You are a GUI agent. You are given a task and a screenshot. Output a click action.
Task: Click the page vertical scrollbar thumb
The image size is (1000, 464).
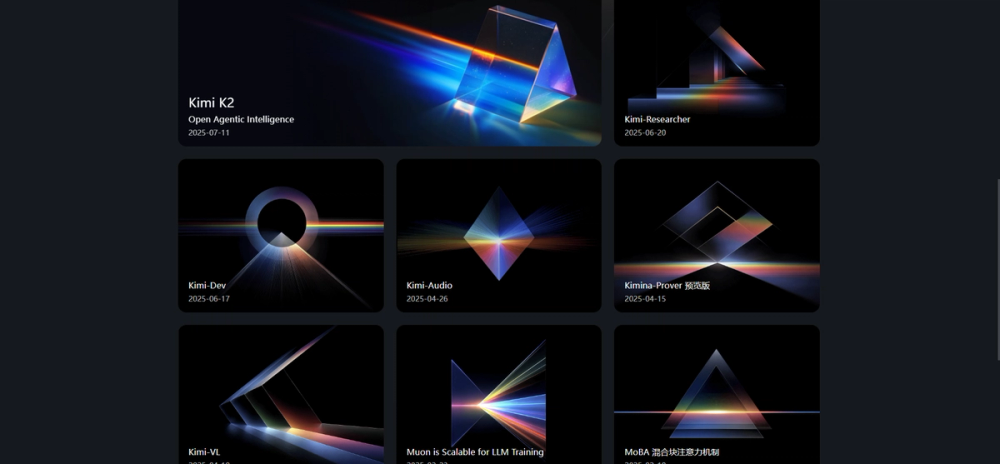pos(997,270)
